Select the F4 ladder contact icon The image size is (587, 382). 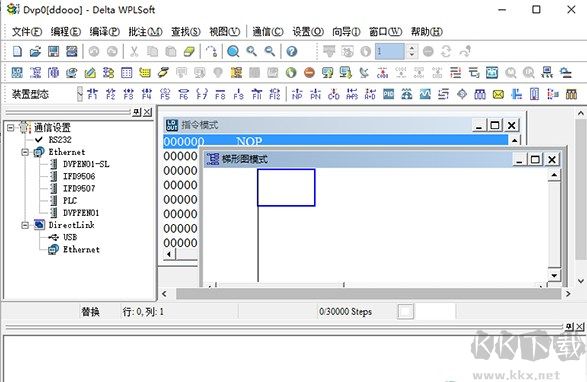click(x=147, y=94)
